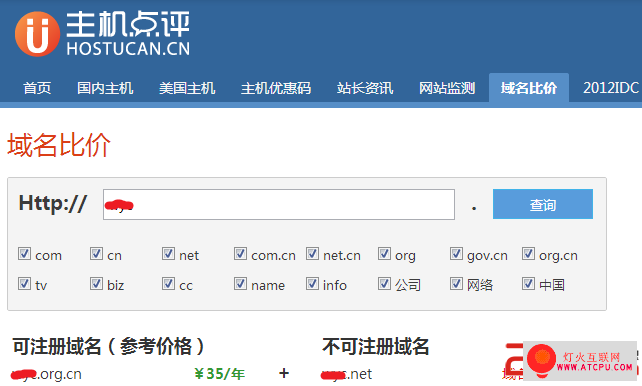
Task: Click the 查询 search button
Action: click(543, 204)
